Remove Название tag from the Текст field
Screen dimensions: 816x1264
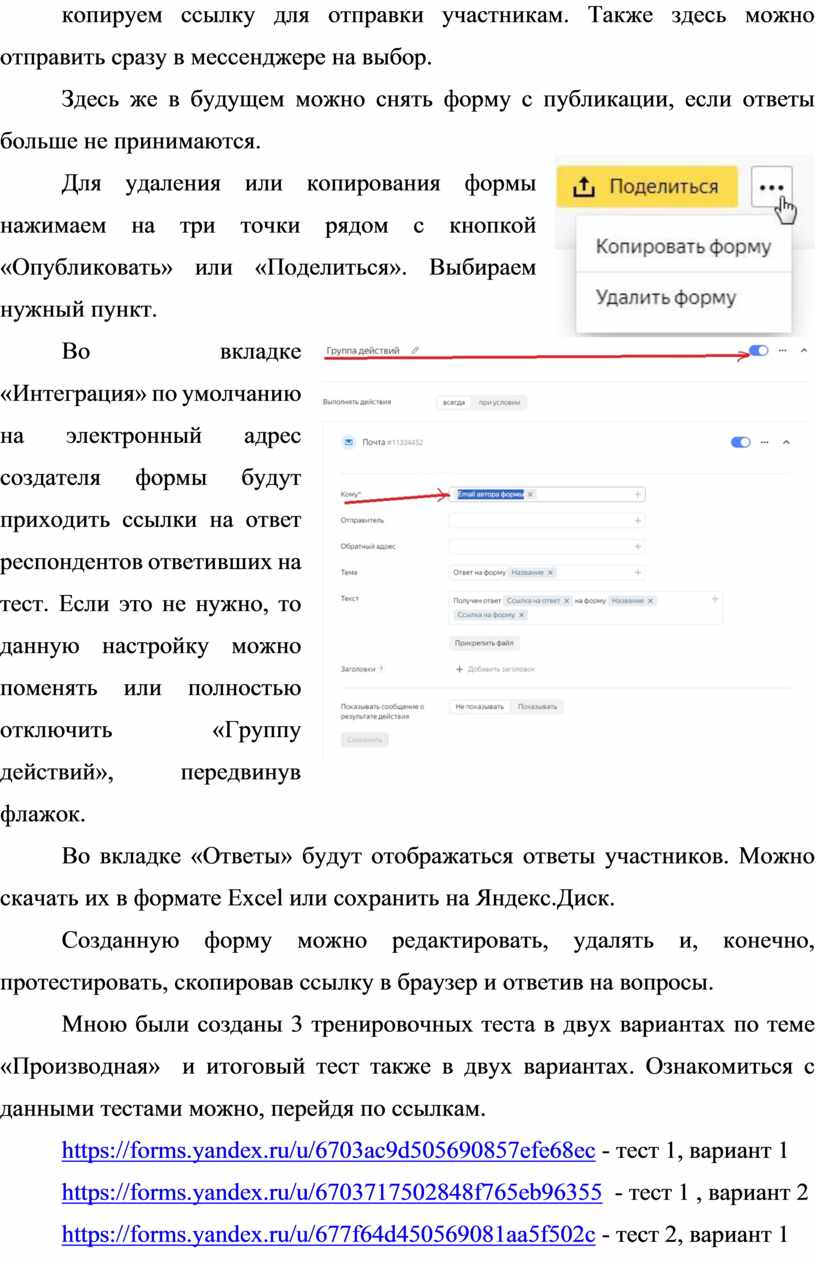650,601
